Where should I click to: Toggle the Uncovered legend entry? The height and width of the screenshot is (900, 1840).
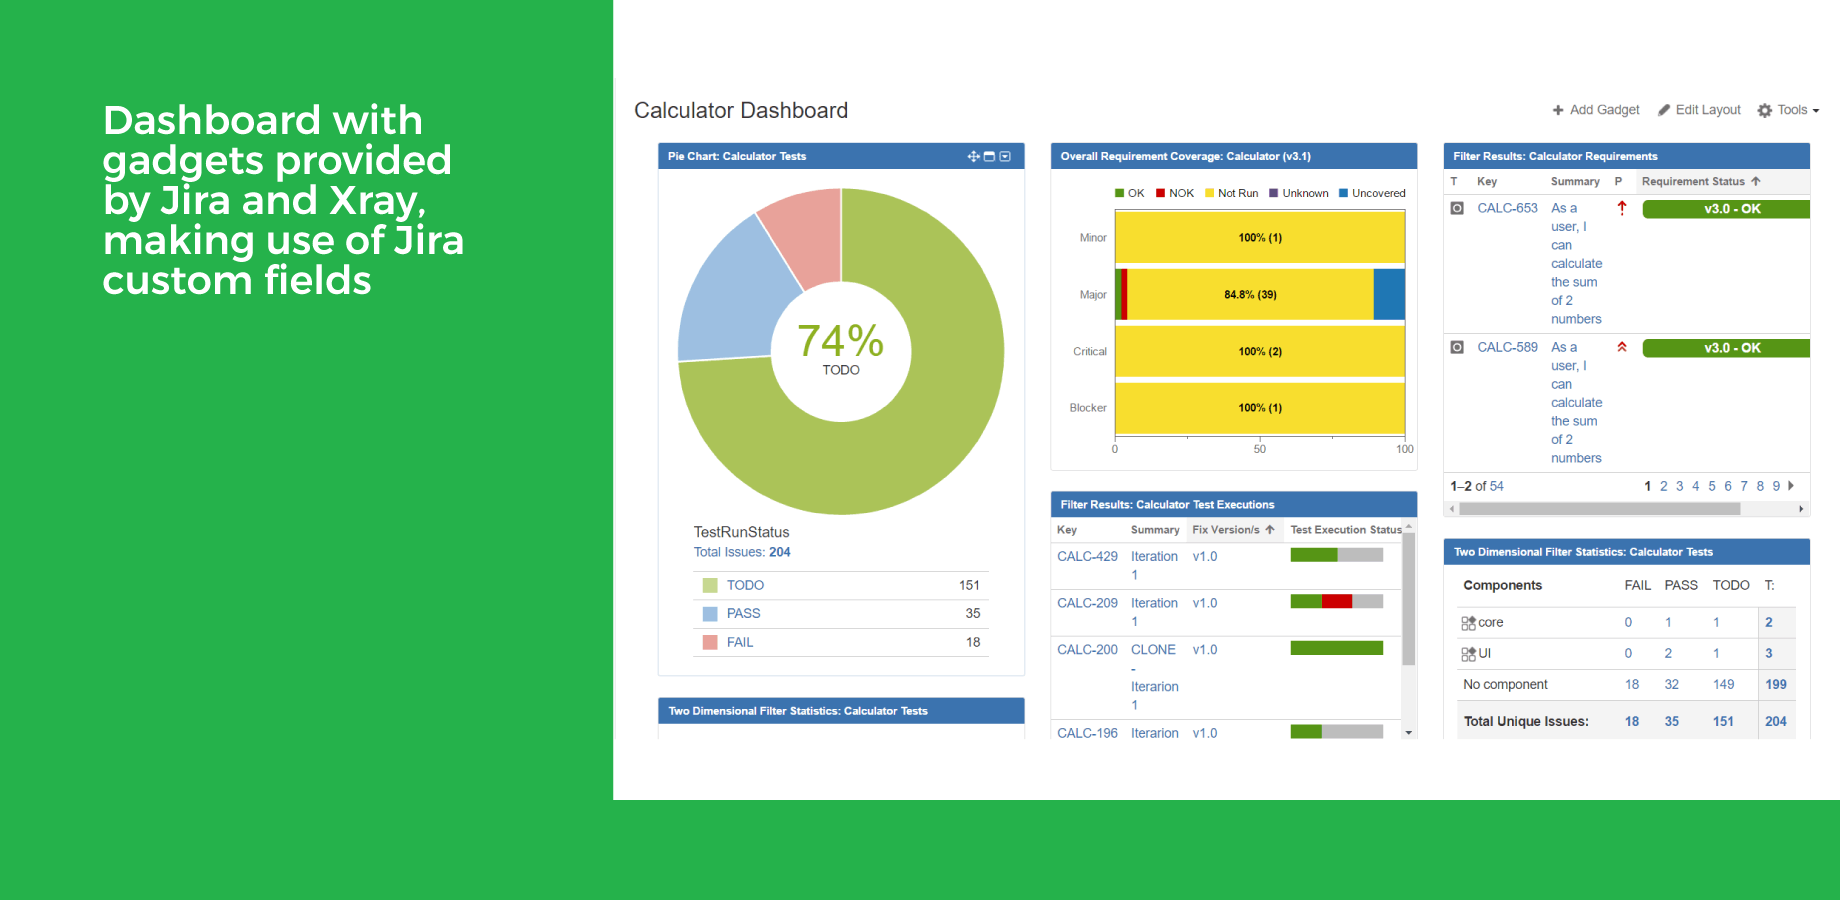tap(1375, 192)
